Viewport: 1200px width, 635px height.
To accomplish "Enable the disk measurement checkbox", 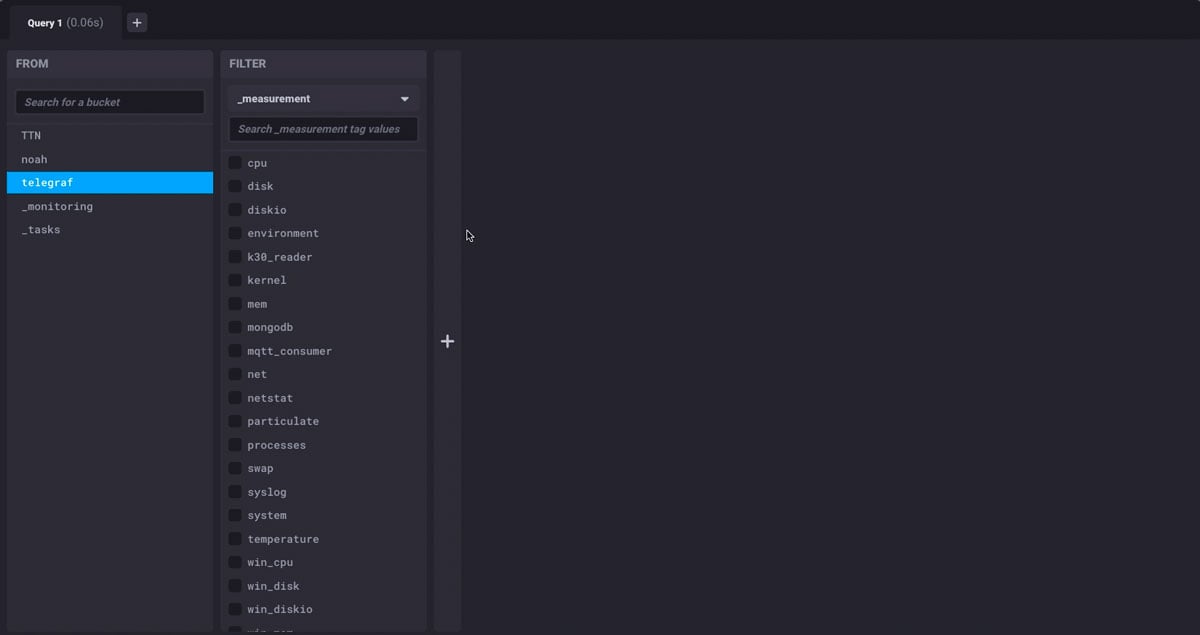I will [235, 186].
